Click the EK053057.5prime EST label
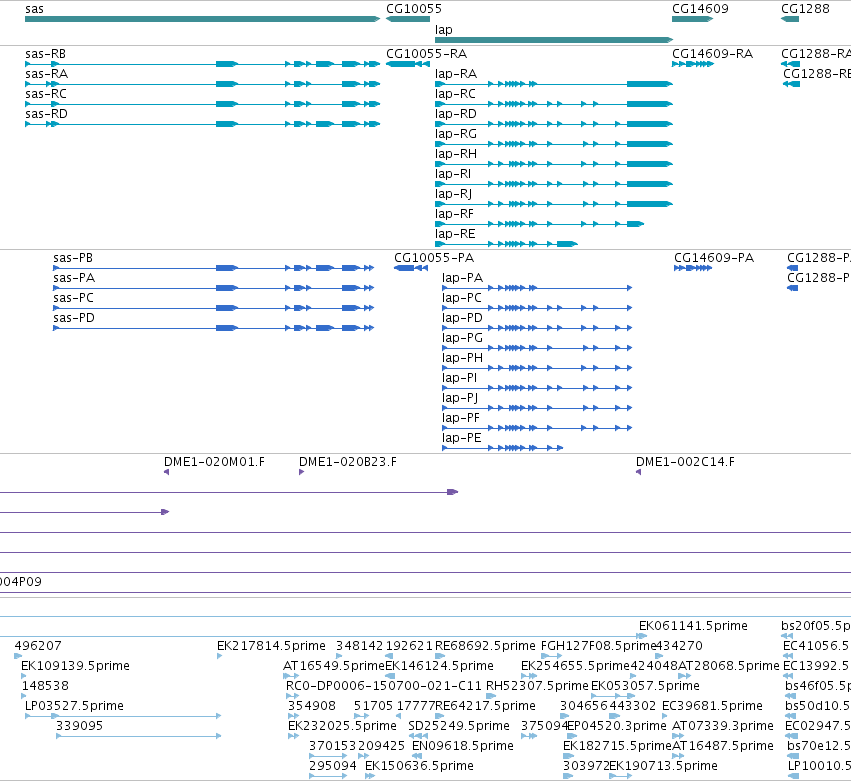The image size is (851, 781). 645,686
